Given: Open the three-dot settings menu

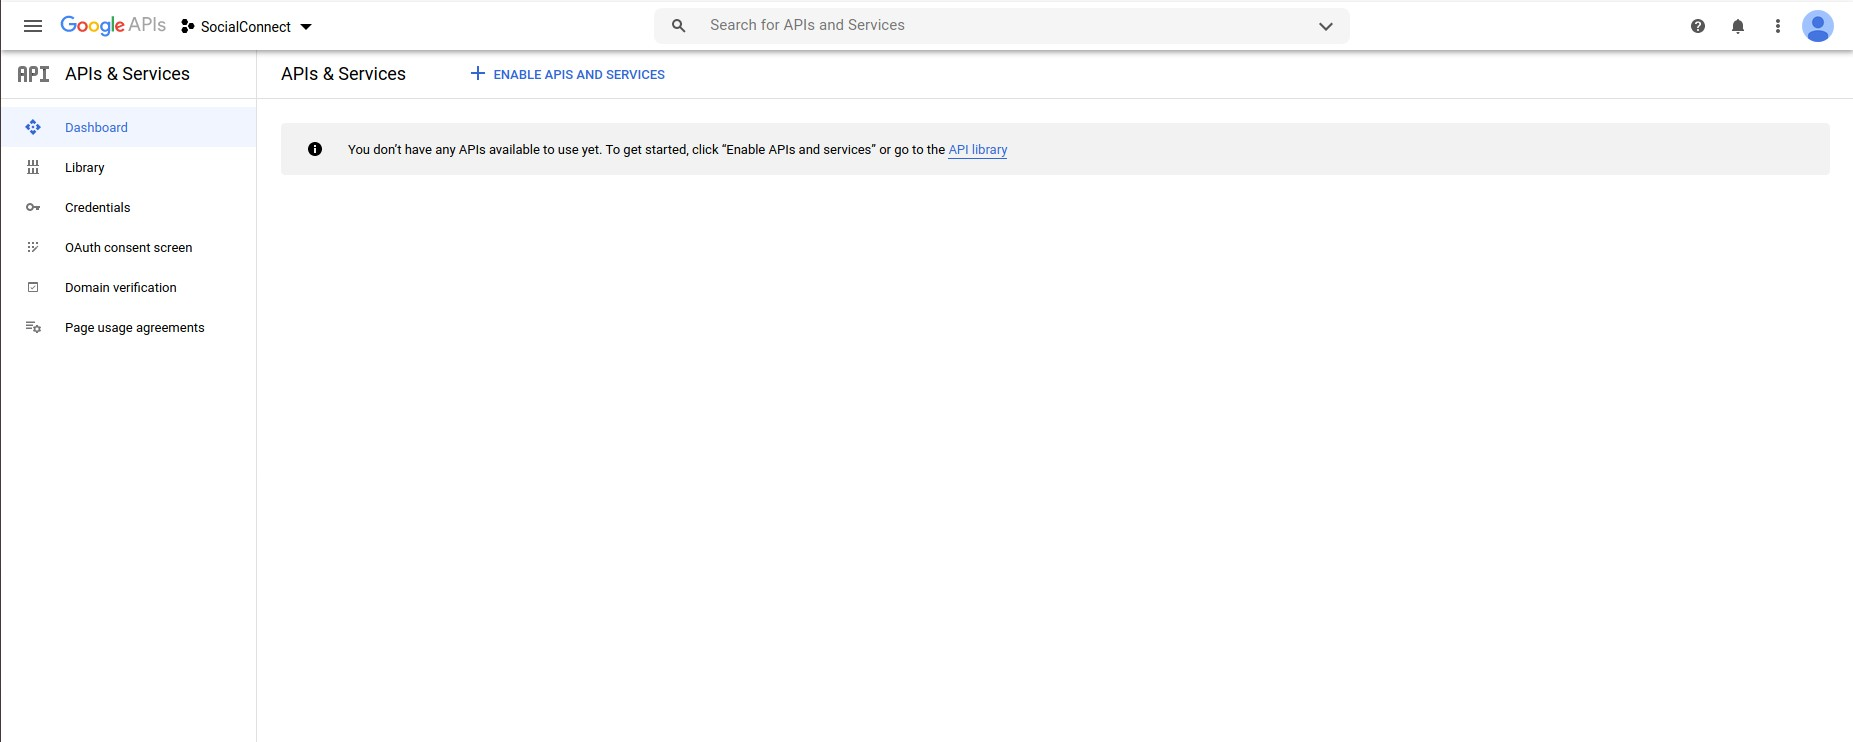Looking at the screenshot, I should click(x=1778, y=26).
